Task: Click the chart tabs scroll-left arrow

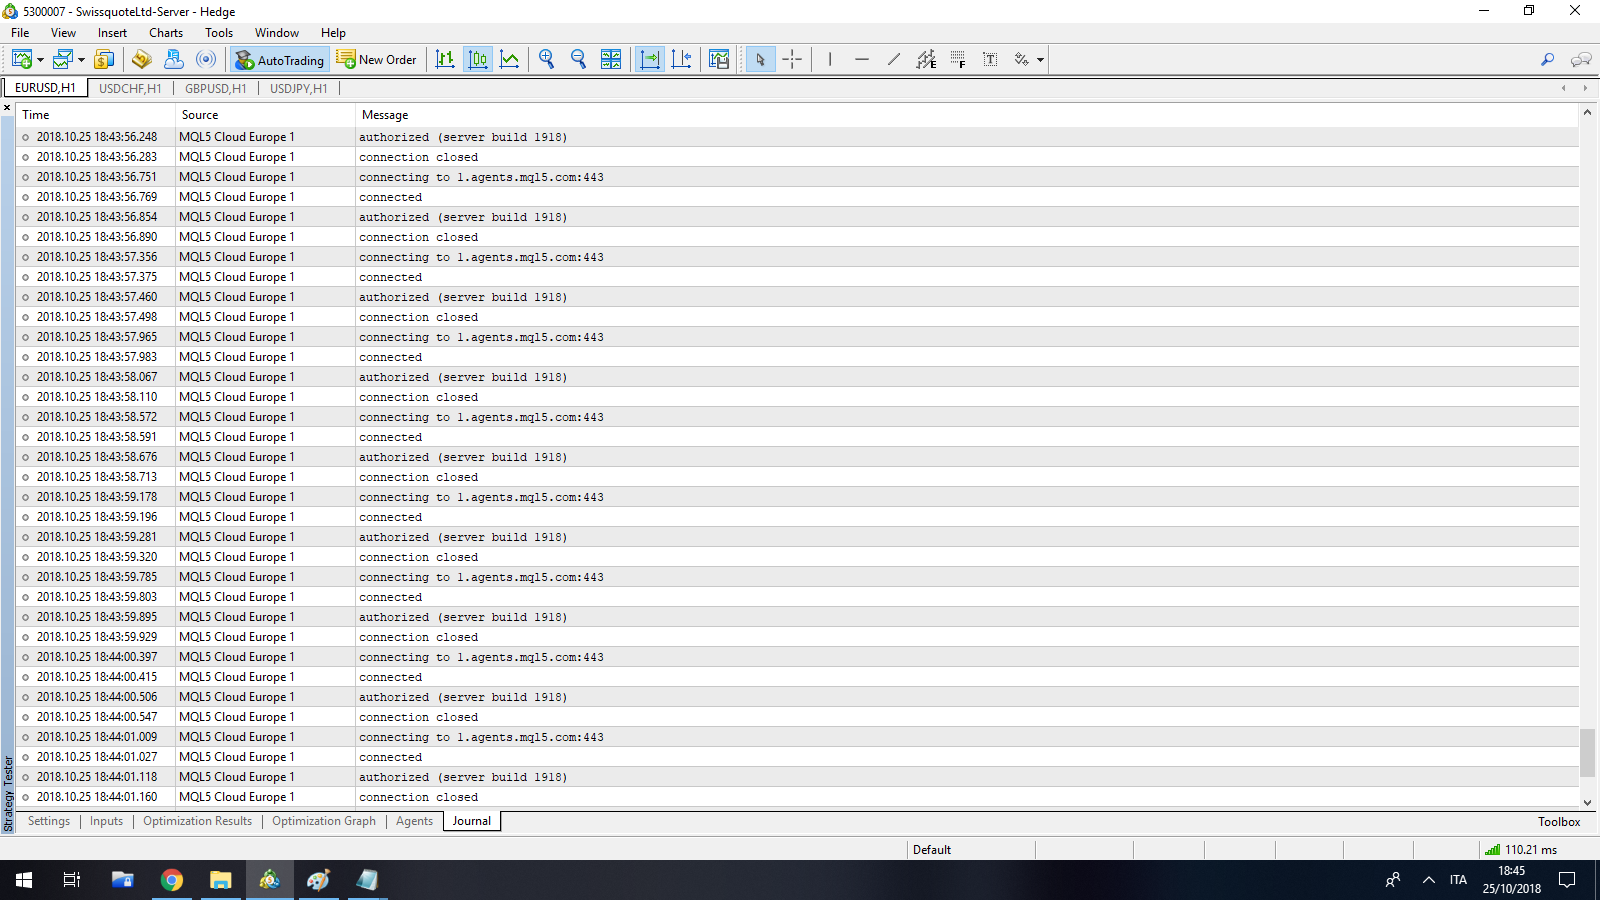Action: pos(1564,88)
